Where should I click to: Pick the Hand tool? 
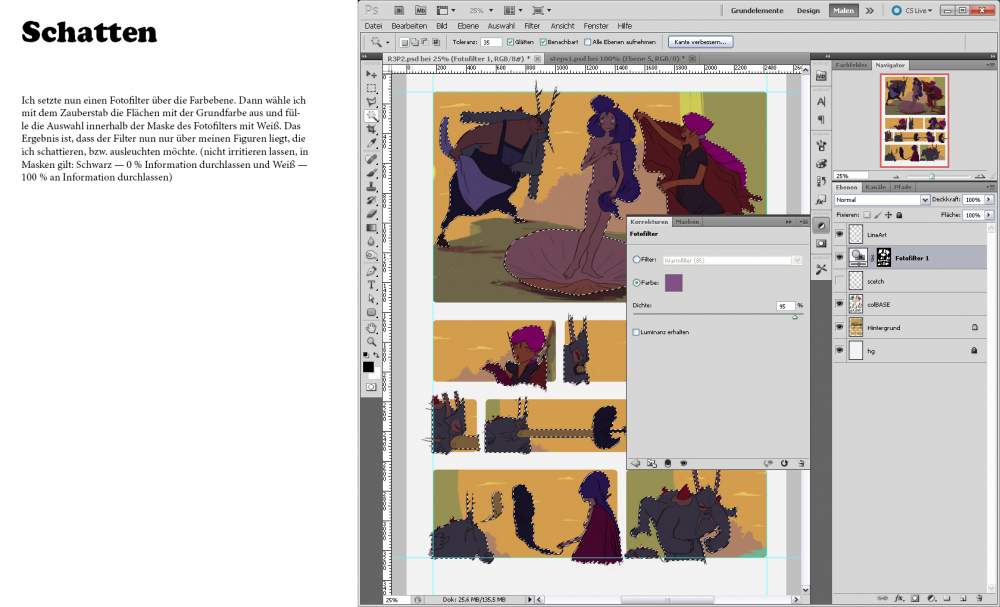[371, 326]
